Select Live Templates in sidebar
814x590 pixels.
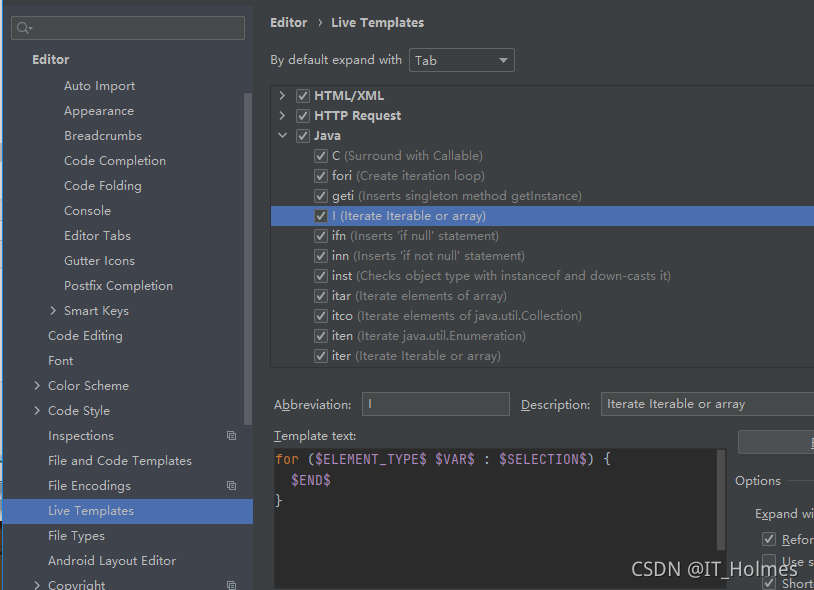[128, 511]
